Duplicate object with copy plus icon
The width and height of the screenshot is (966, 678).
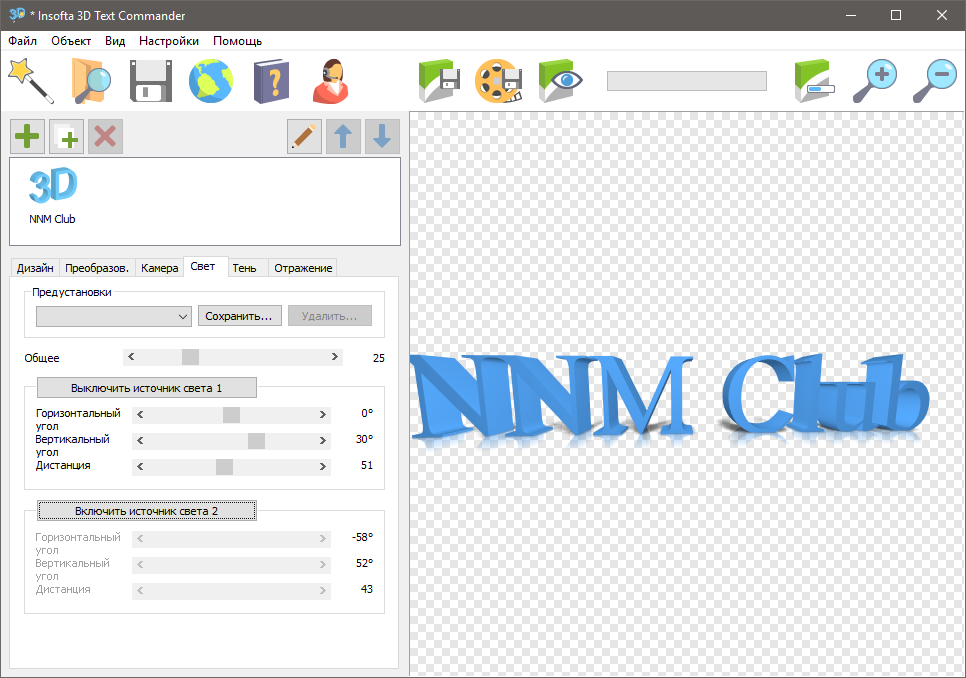pyautogui.click(x=67, y=136)
